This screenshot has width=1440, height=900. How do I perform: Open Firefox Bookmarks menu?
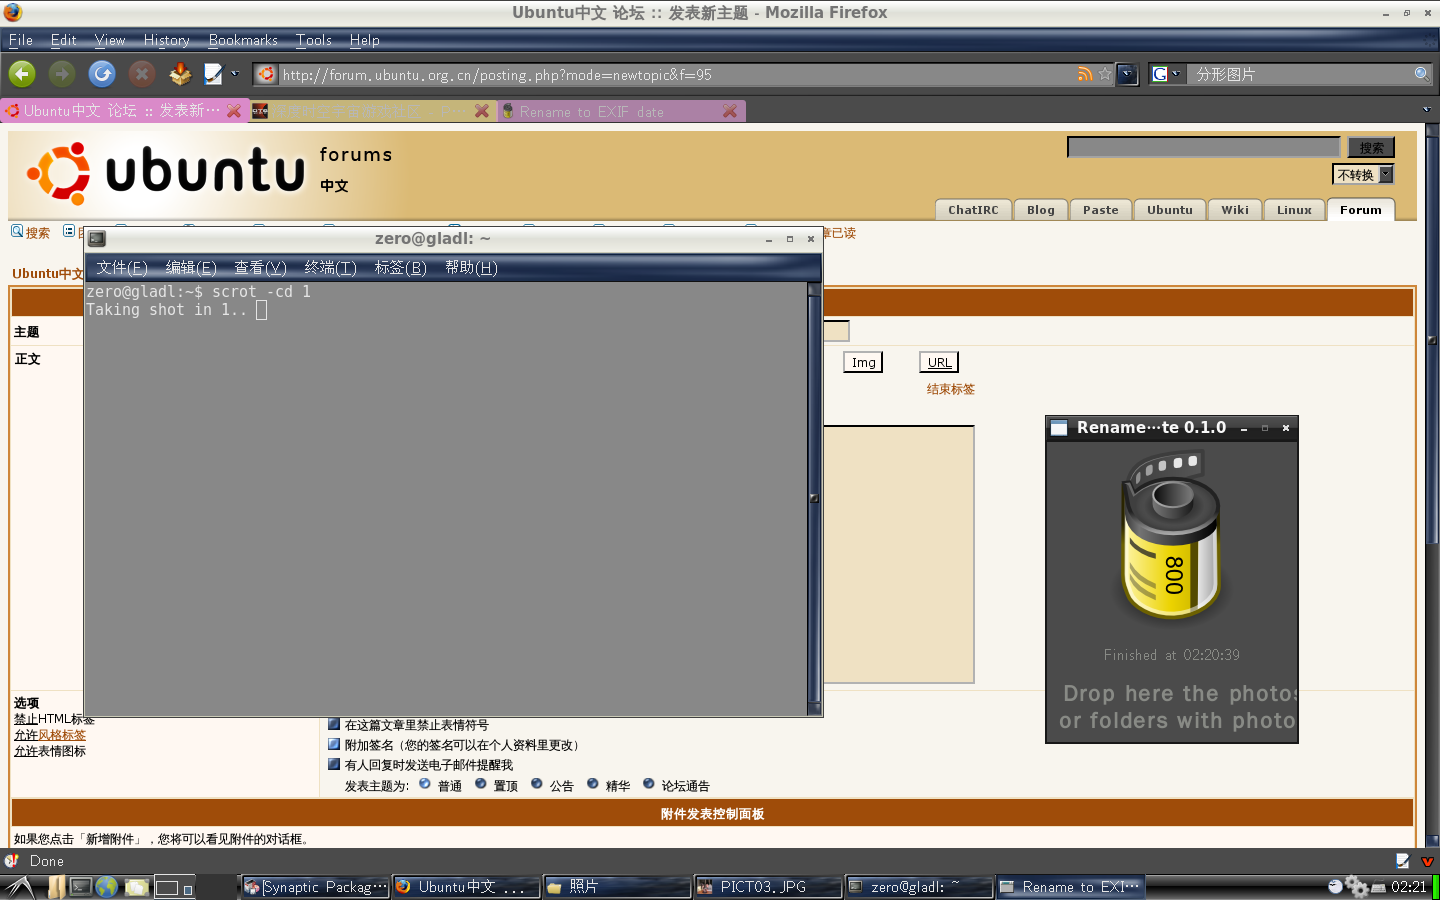[243, 40]
